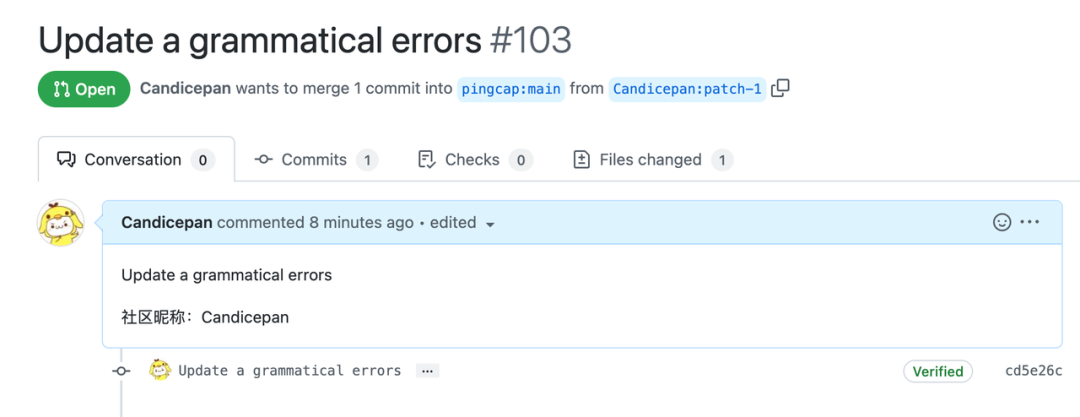1080x417 pixels.
Task: Open the Candicepan:patch-1 head branch link
Action: click(x=687, y=89)
